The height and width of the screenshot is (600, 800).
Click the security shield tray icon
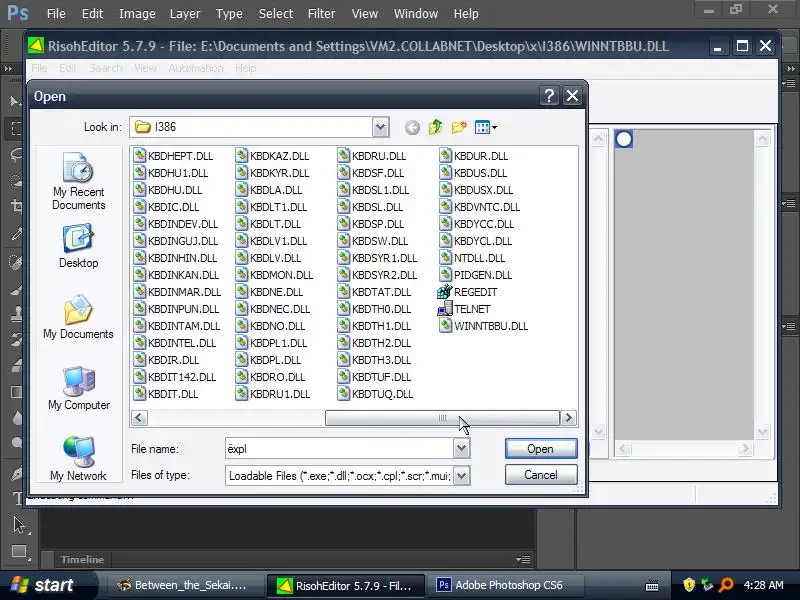click(x=689, y=585)
